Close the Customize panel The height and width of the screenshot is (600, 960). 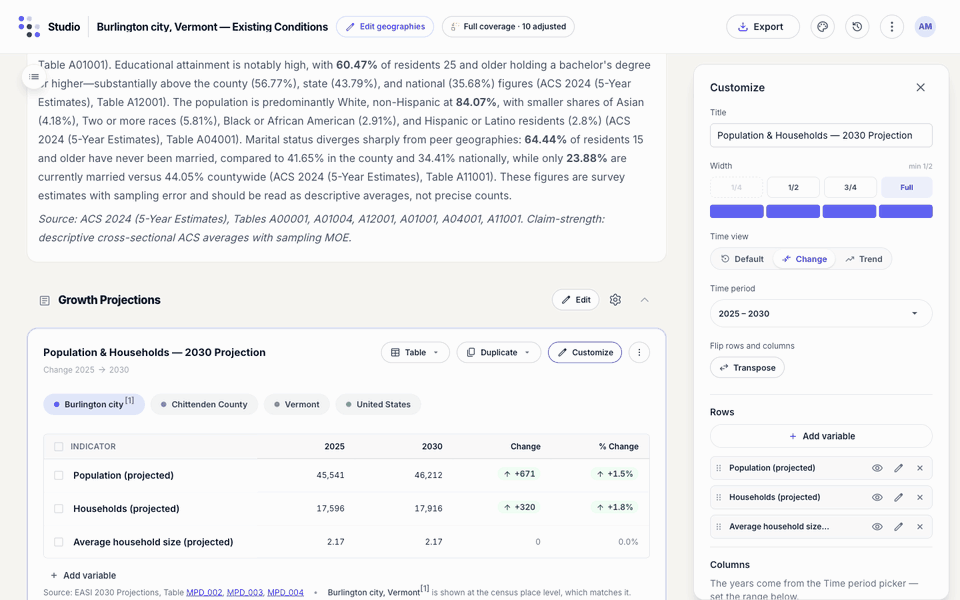[920, 88]
